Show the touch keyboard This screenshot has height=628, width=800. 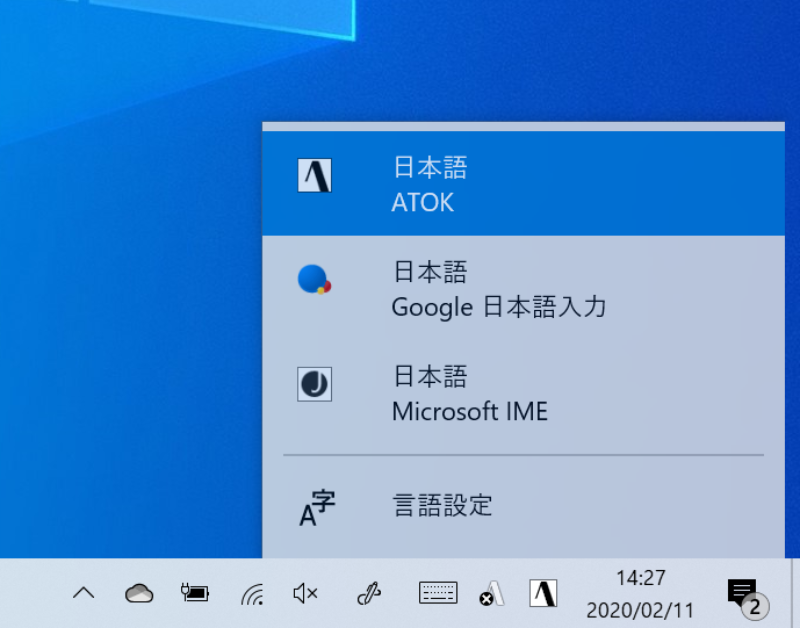click(x=437, y=593)
